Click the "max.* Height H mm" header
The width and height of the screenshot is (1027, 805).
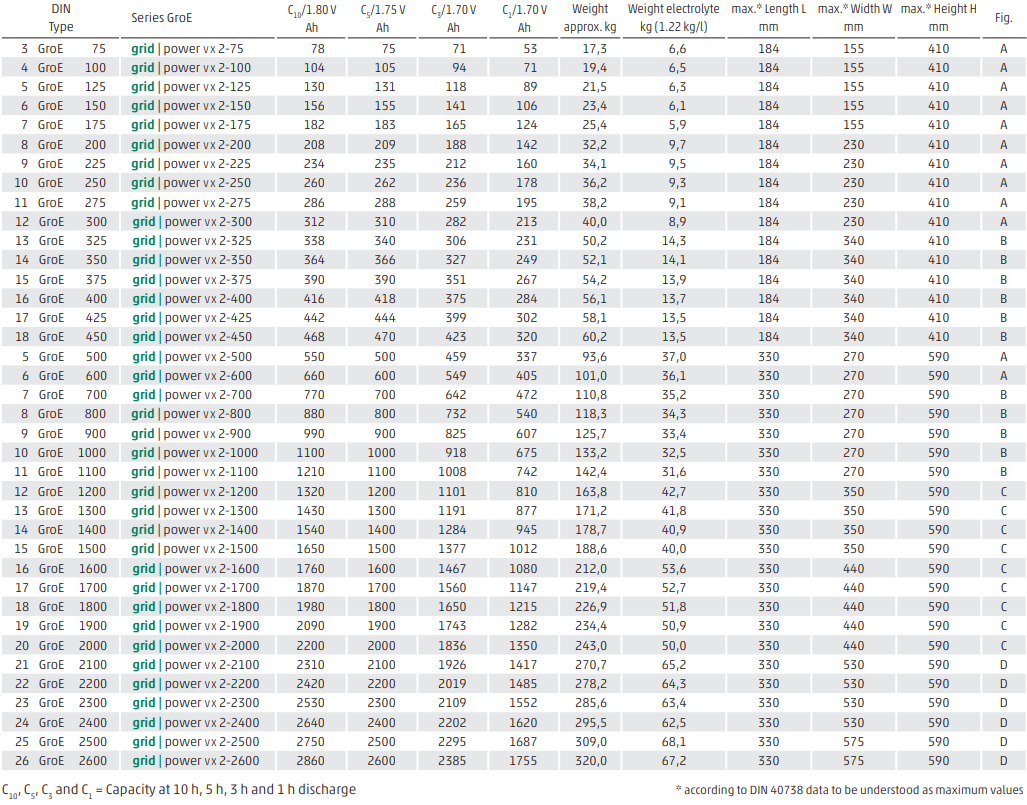click(x=939, y=18)
